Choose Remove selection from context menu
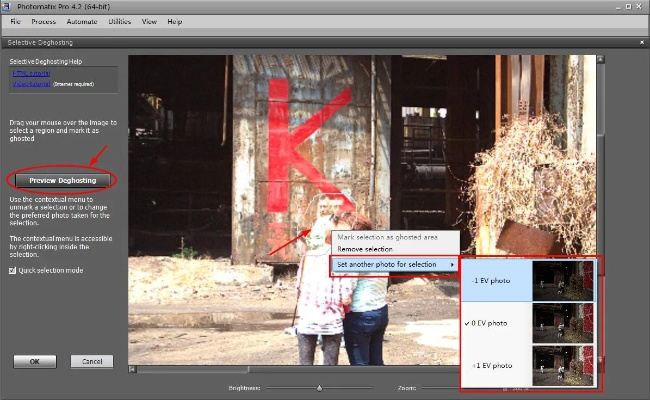The image size is (650, 400). (x=365, y=248)
